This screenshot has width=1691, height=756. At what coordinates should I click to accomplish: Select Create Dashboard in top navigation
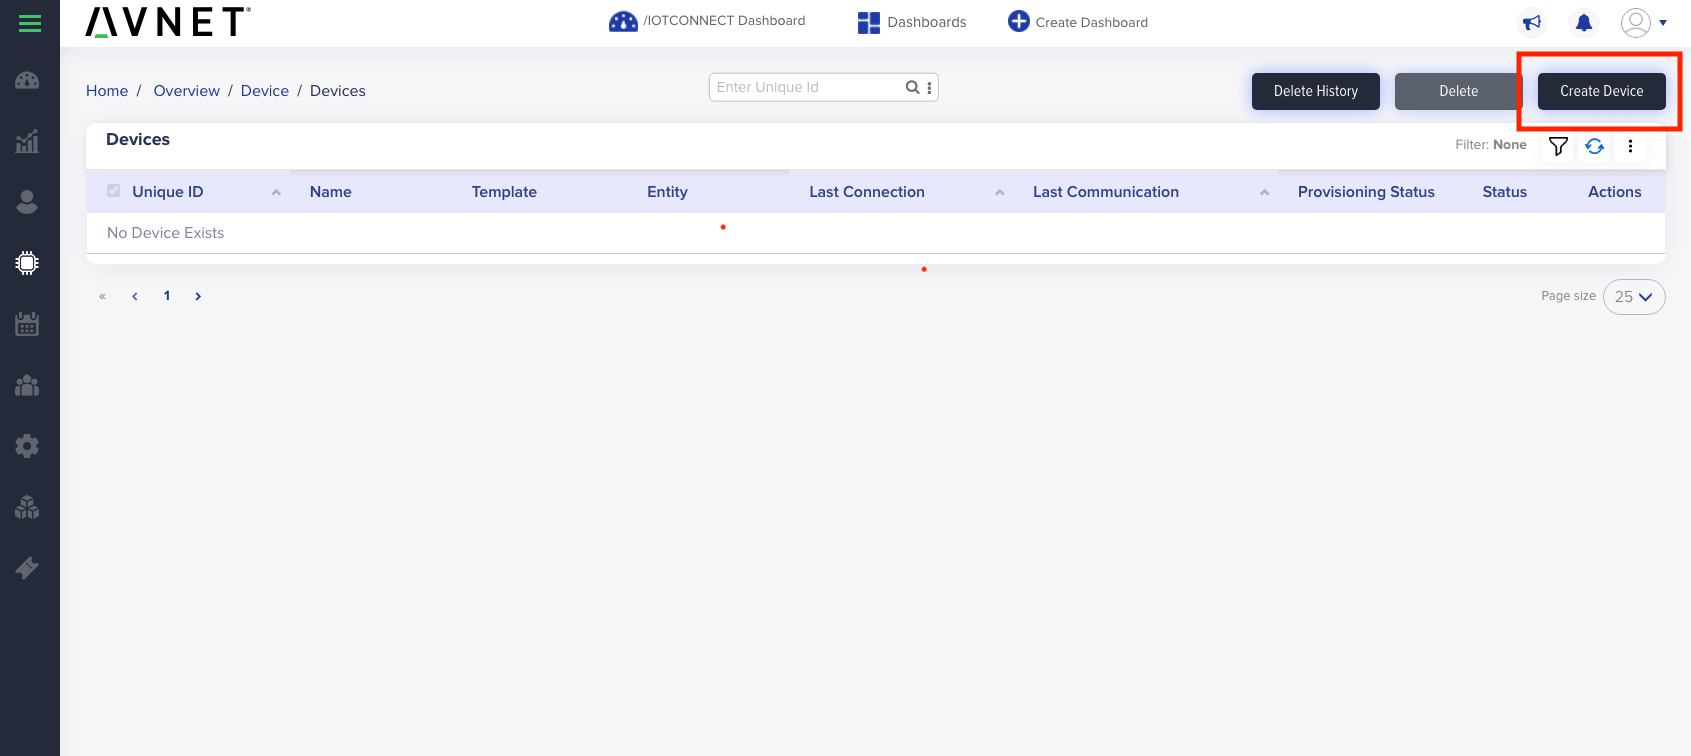1078,22
